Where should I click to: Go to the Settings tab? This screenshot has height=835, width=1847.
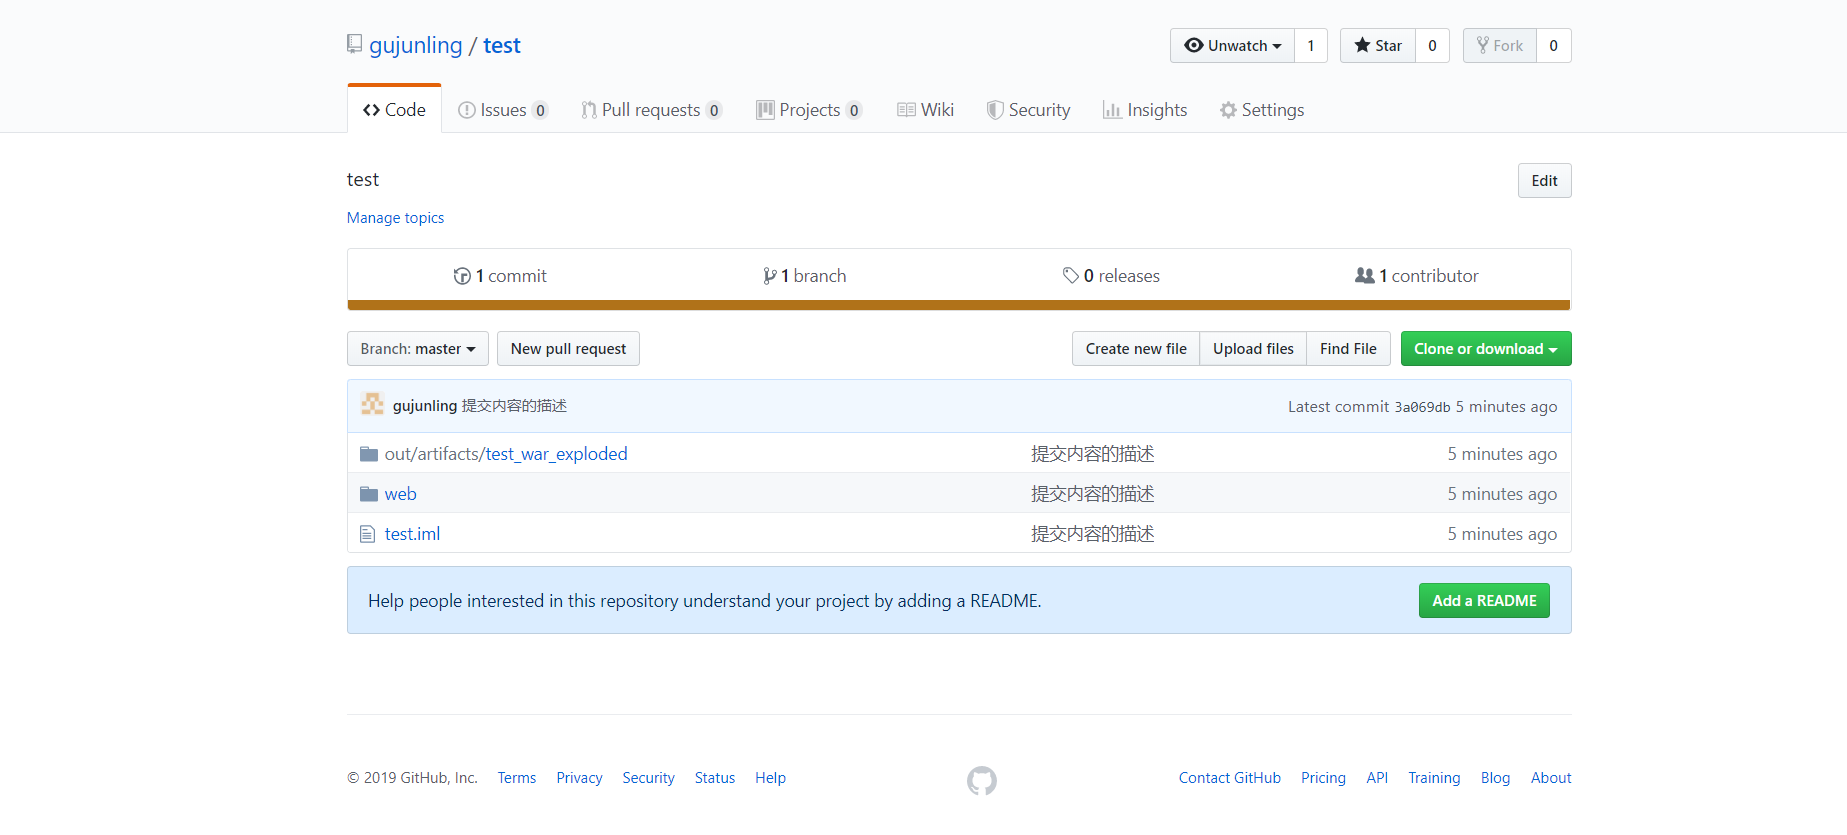tap(1262, 110)
